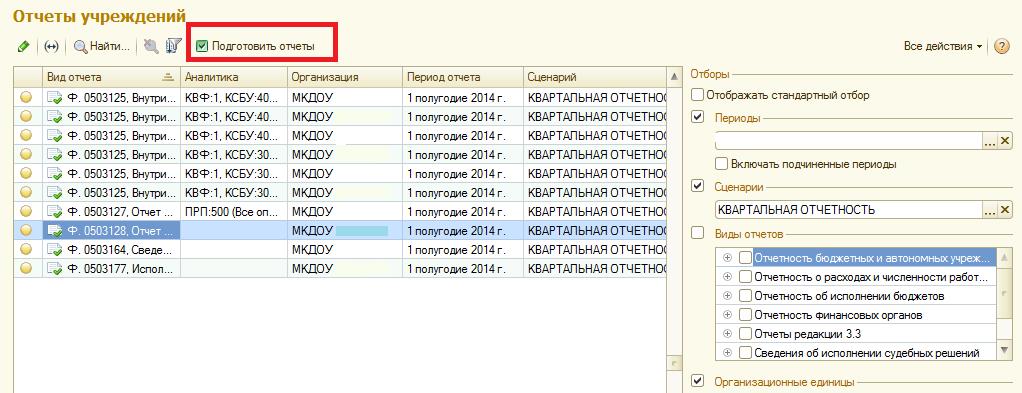Click document icon of Ф. 0503127 report
Viewport: 1022px width, 393px height.
click(55, 212)
